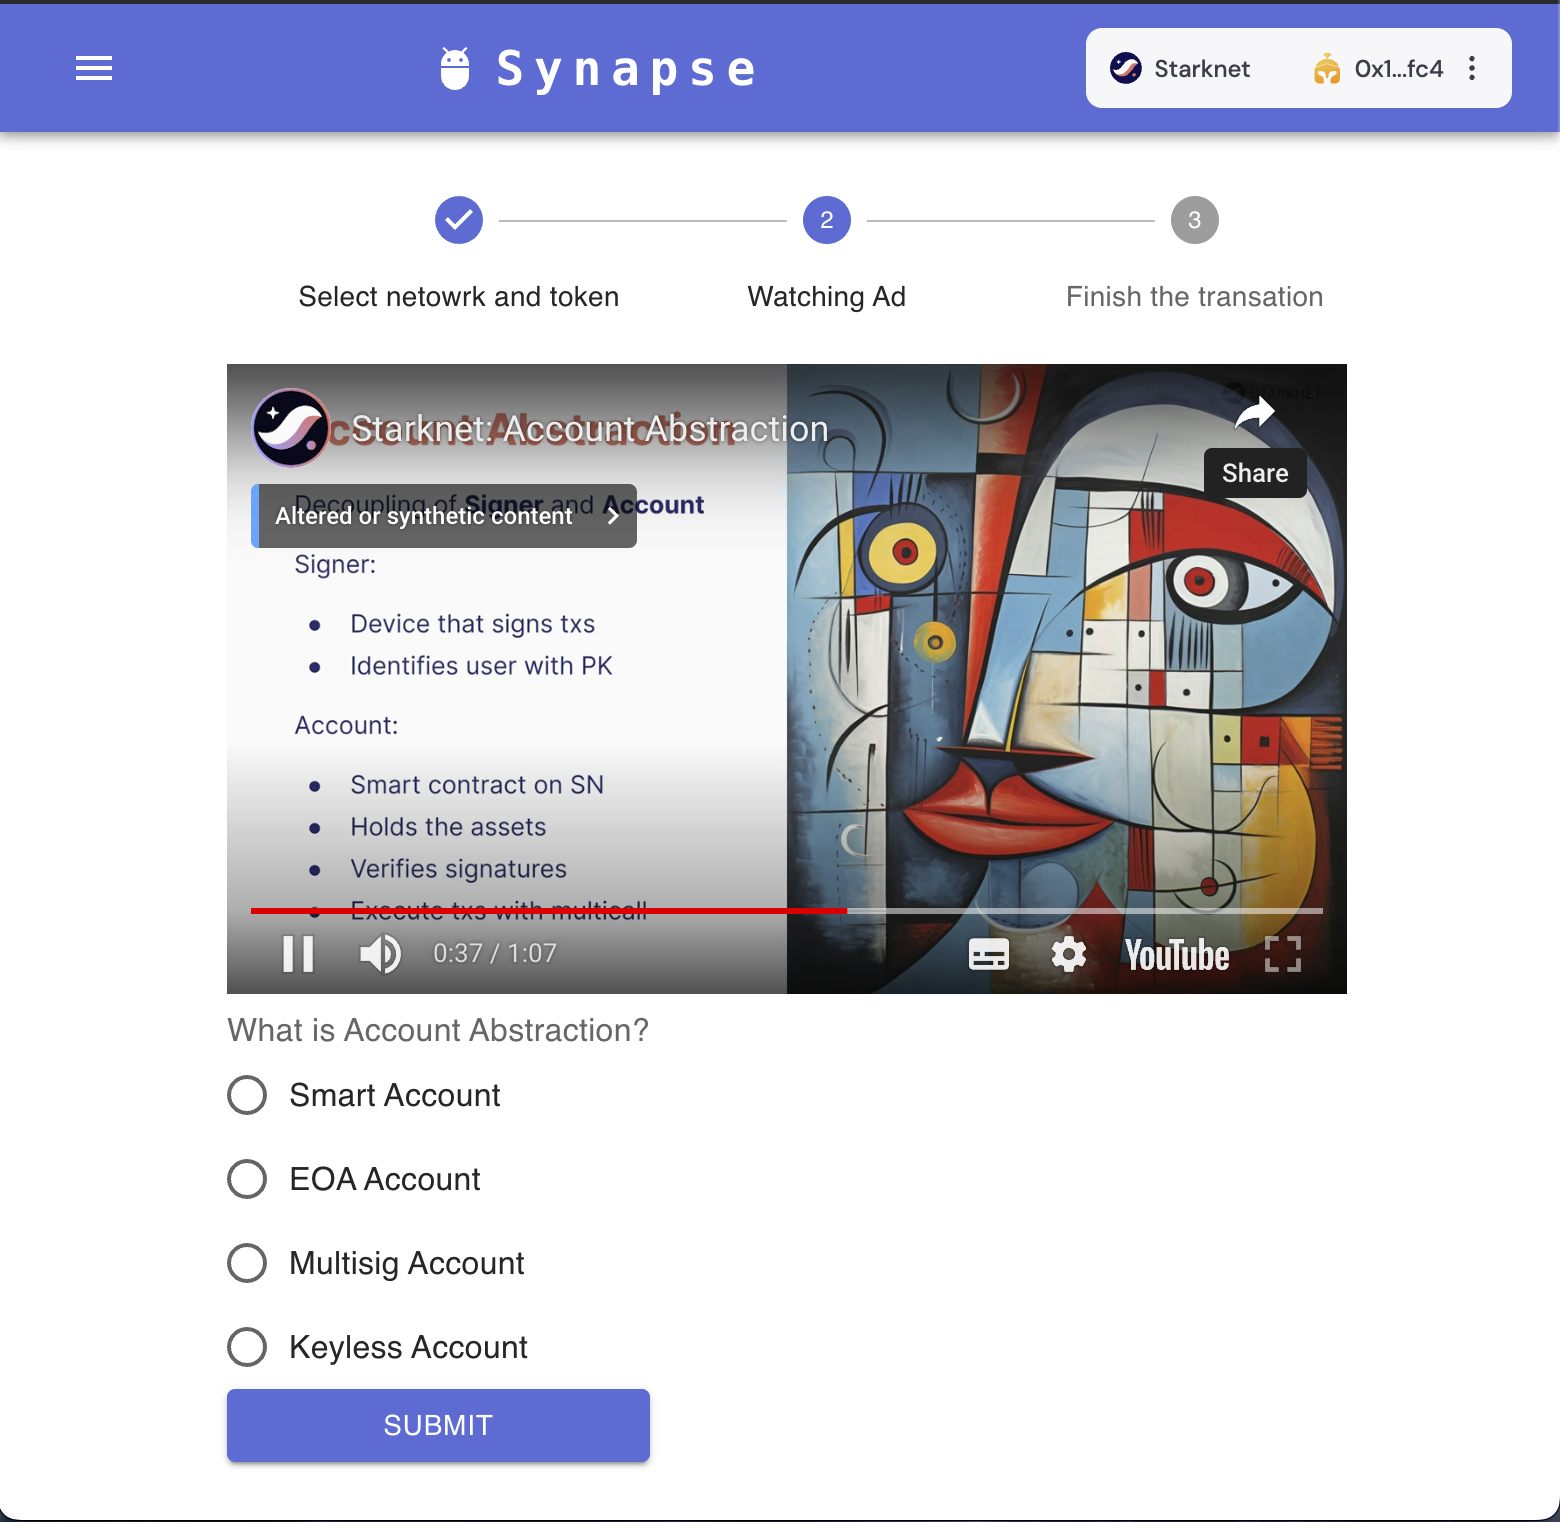Click the Synapse robot logo icon
The height and width of the screenshot is (1522, 1560).
(x=455, y=69)
